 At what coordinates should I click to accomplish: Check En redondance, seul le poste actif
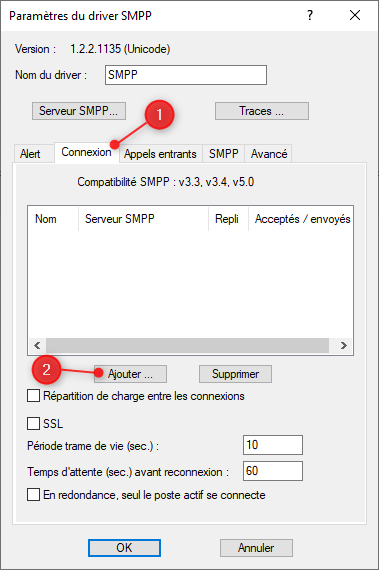(x=33, y=495)
